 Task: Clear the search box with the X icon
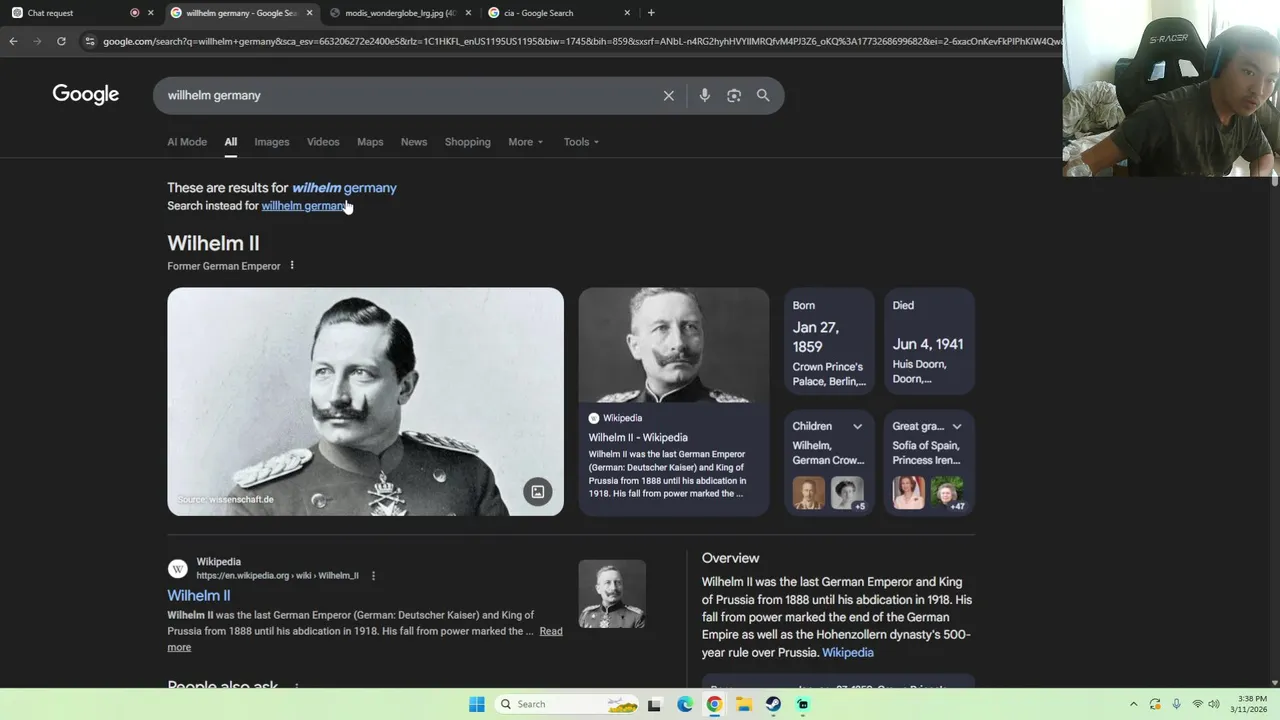point(668,95)
